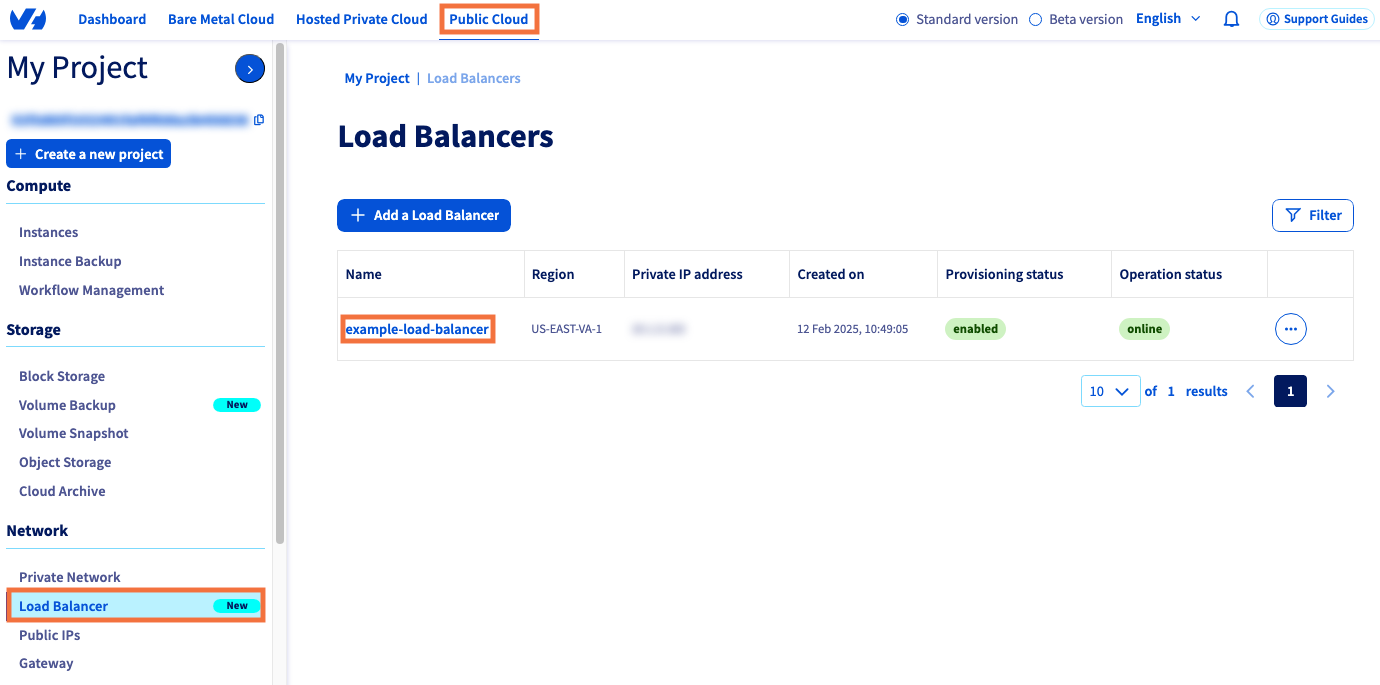
Task: Open example-load-balancer link
Action: [x=417, y=329]
